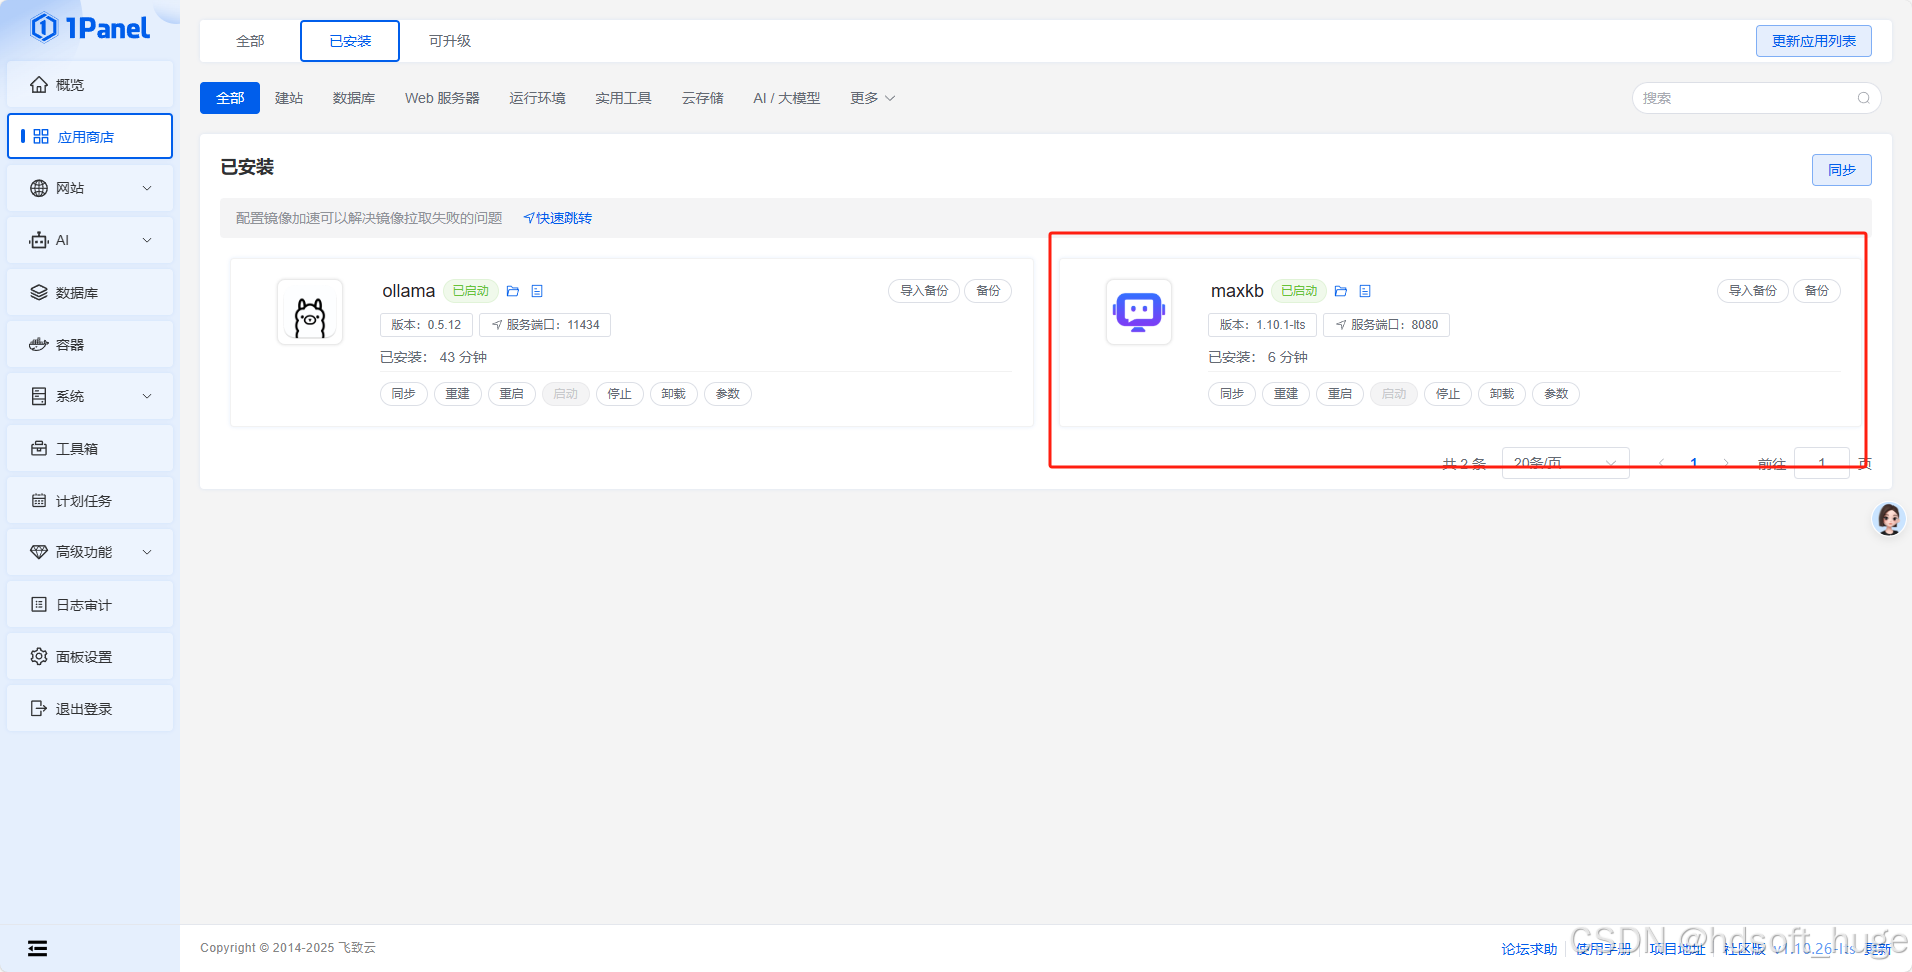Open ollama 服务端口 11434 link
The height and width of the screenshot is (972, 1912).
click(x=545, y=325)
